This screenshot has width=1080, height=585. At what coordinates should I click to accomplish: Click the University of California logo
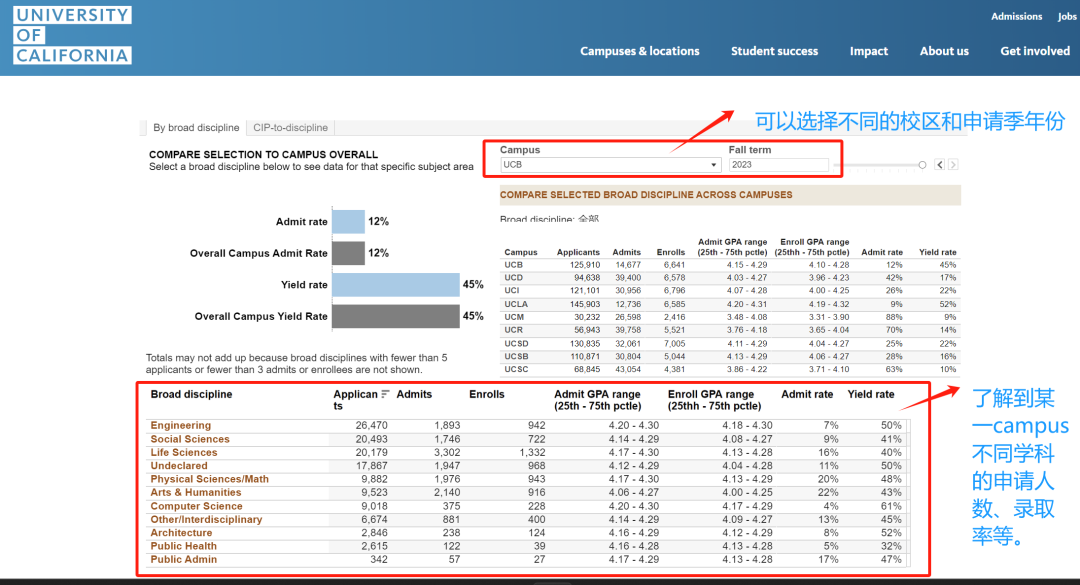(72, 35)
